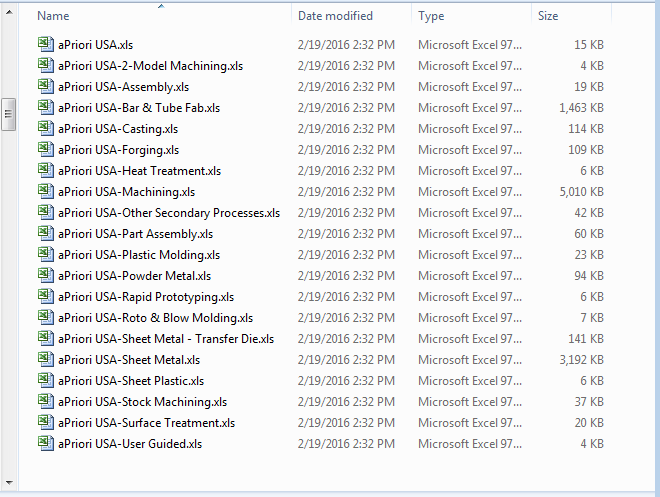Click the 37 KB size value
The width and height of the screenshot is (660, 497).
click(x=589, y=402)
